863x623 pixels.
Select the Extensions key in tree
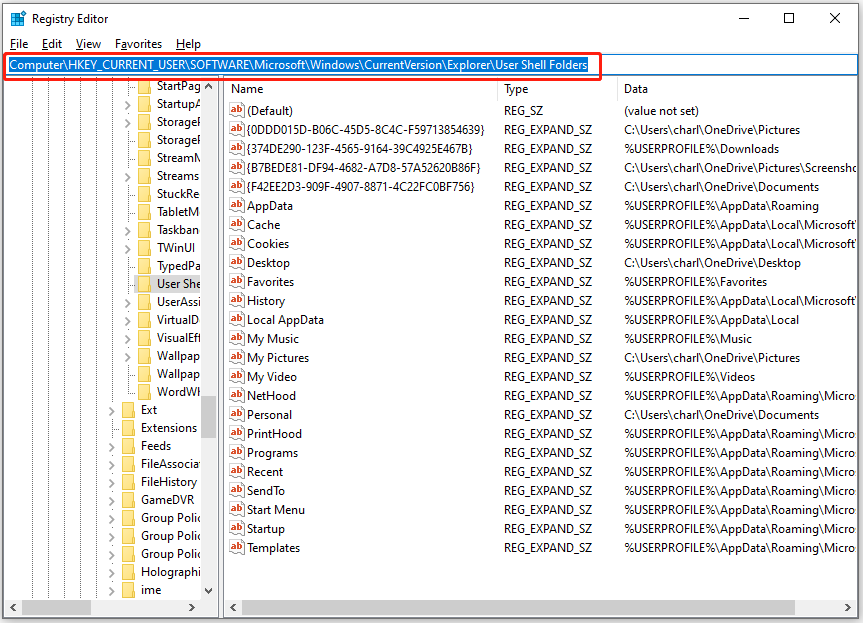tap(168, 428)
